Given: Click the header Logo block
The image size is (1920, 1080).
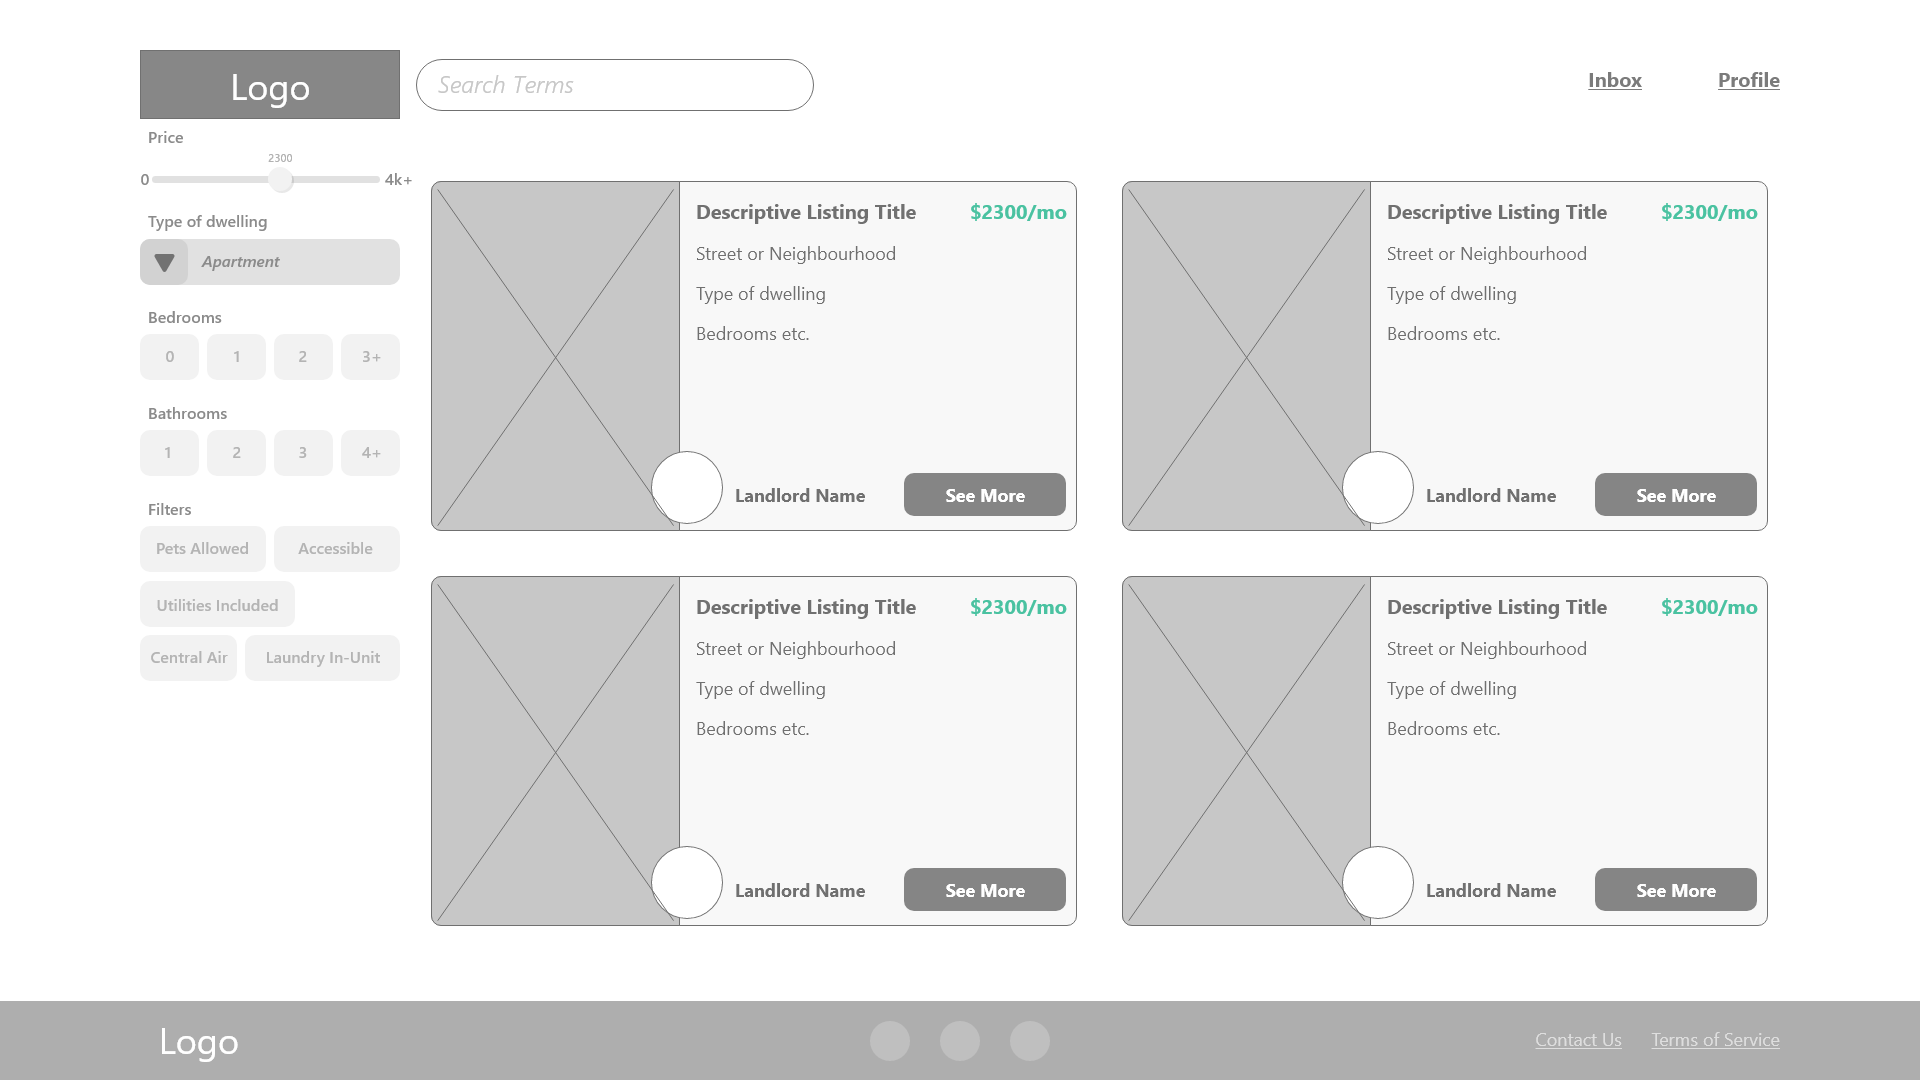Looking at the screenshot, I should pyautogui.click(x=269, y=85).
